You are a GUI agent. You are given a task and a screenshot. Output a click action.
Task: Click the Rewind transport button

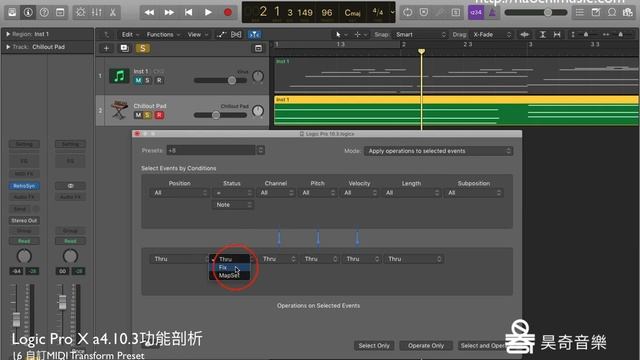(x=149, y=13)
